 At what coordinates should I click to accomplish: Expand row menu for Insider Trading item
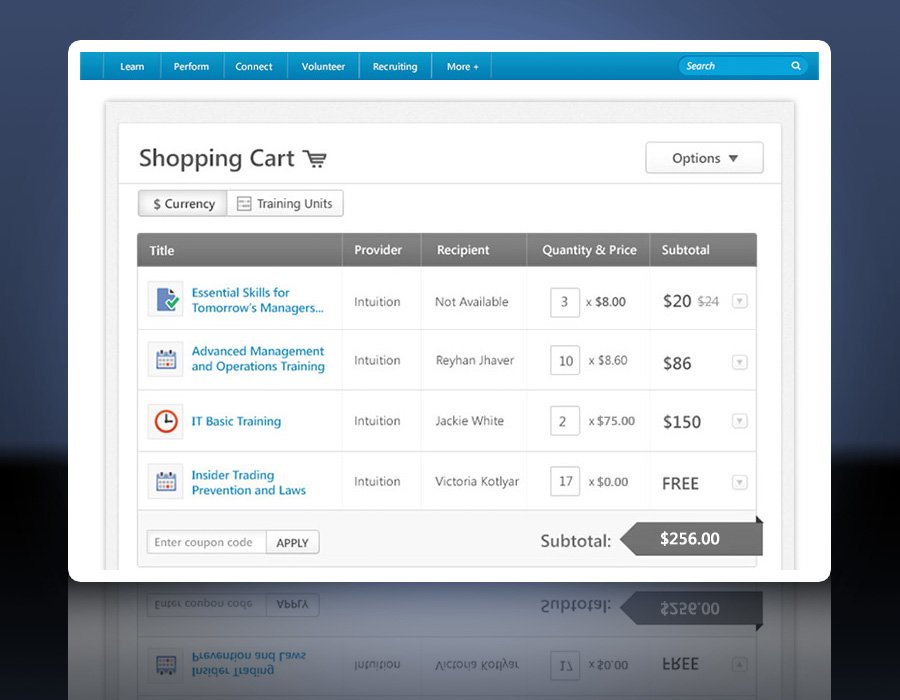click(x=740, y=482)
